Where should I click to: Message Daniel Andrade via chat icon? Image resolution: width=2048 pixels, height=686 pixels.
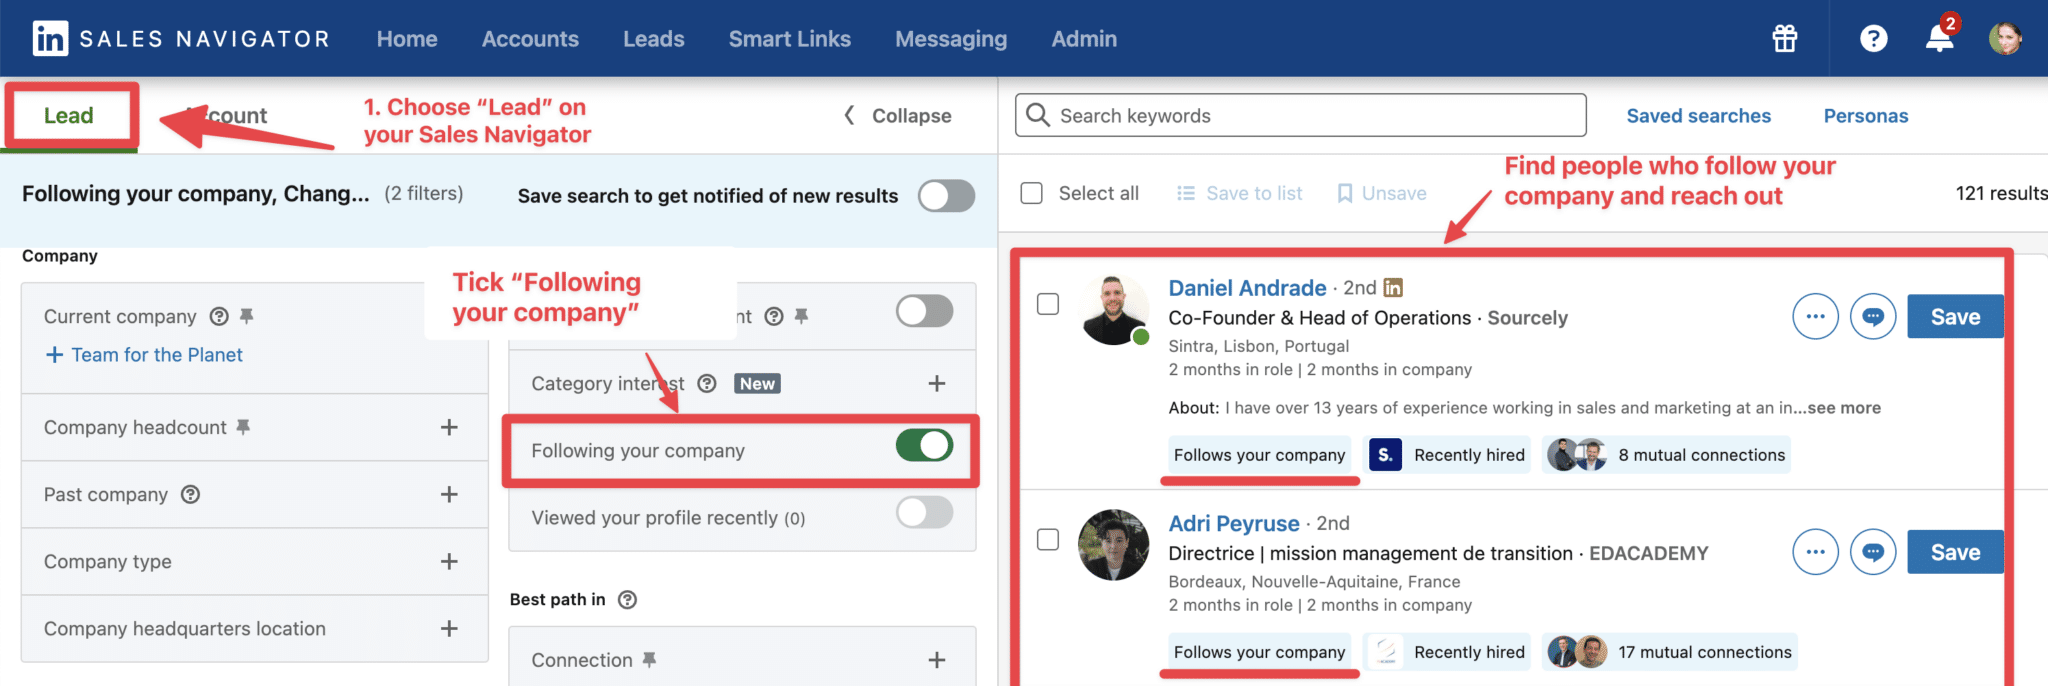[1873, 317]
